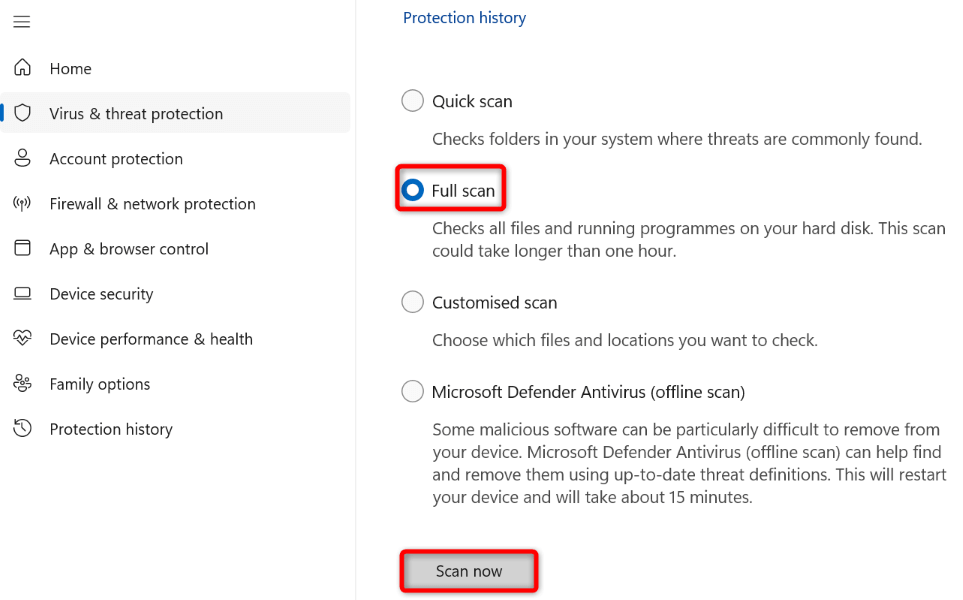Click the Account protection person icon
The height and width of the screenshot is (600, 963).
coord(22,158)
